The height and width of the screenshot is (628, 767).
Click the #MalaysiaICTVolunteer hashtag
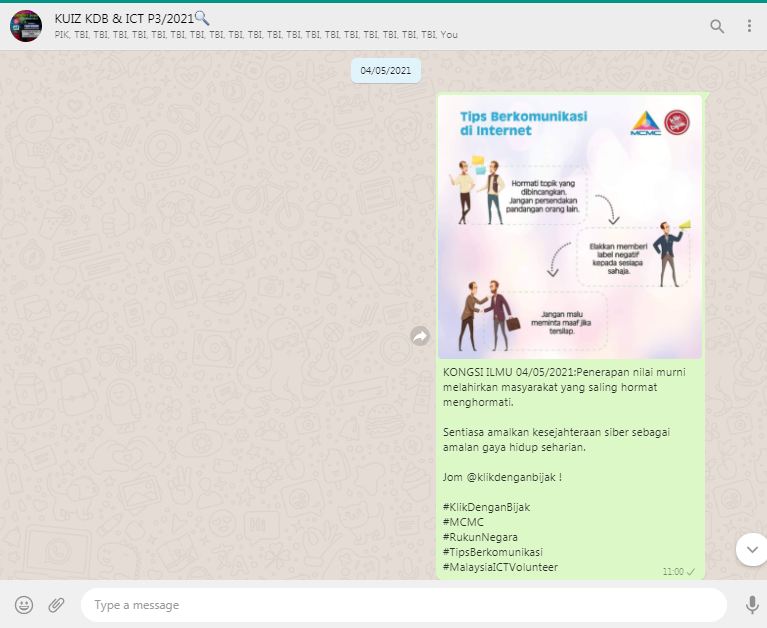coord(500,567)
